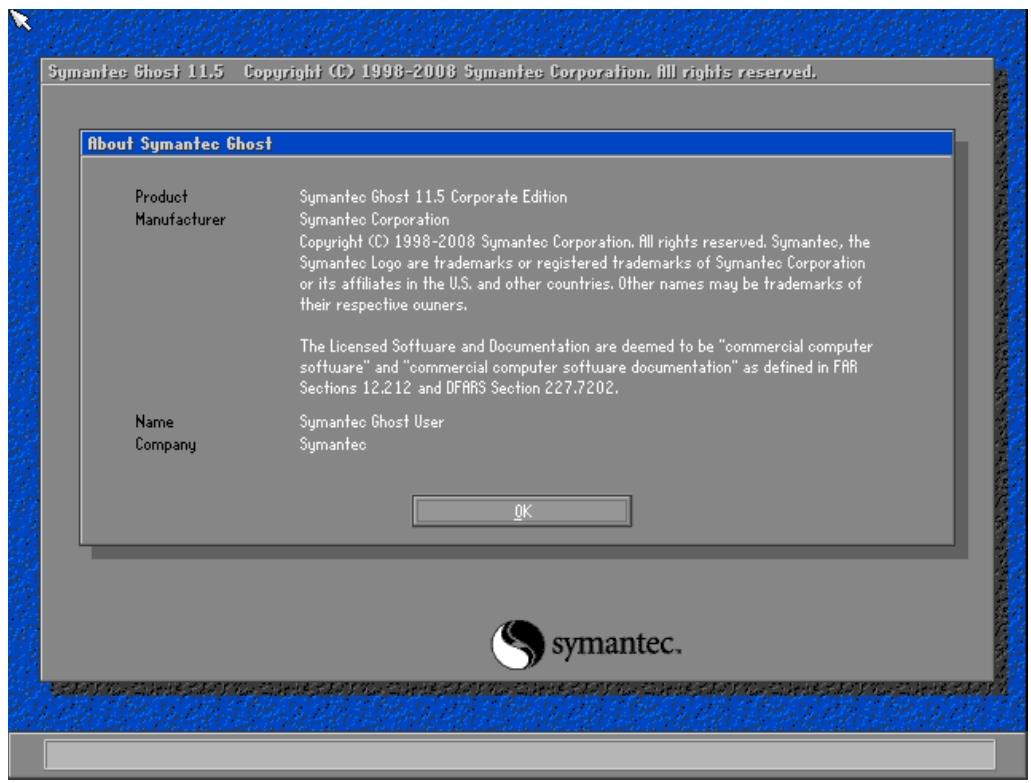Click the Product label
Screen dimensions: 1031x783
(161, 197)
